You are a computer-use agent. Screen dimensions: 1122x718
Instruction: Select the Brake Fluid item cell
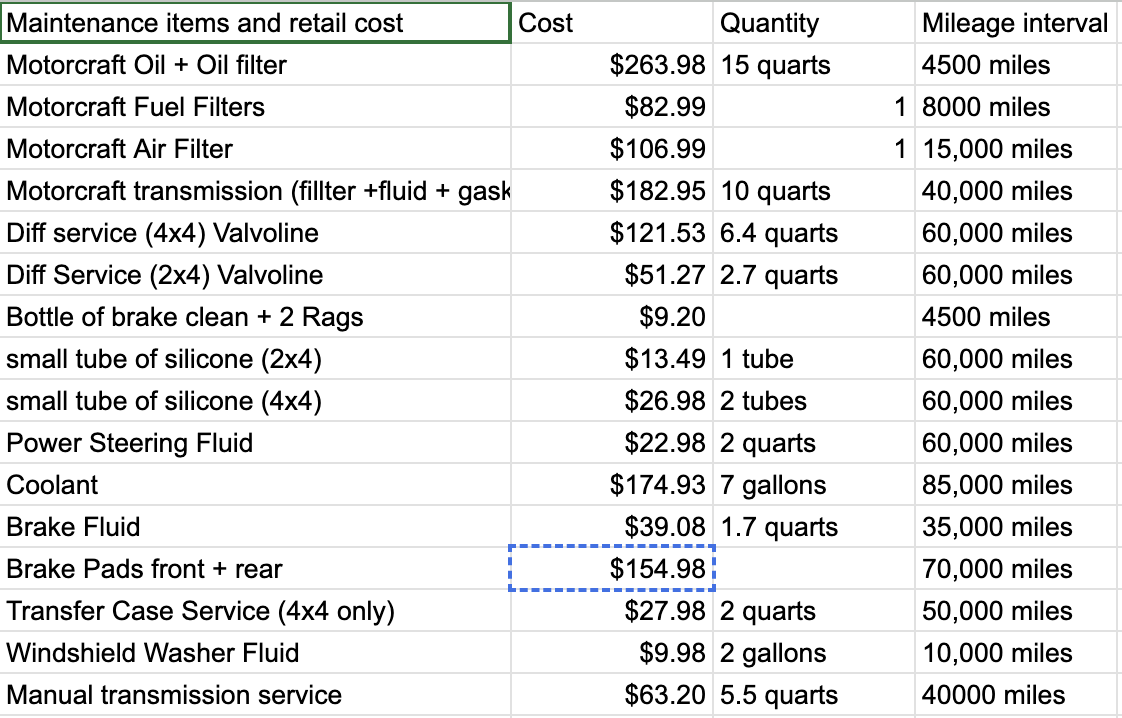pyautogui.click(x=255, y=527)
